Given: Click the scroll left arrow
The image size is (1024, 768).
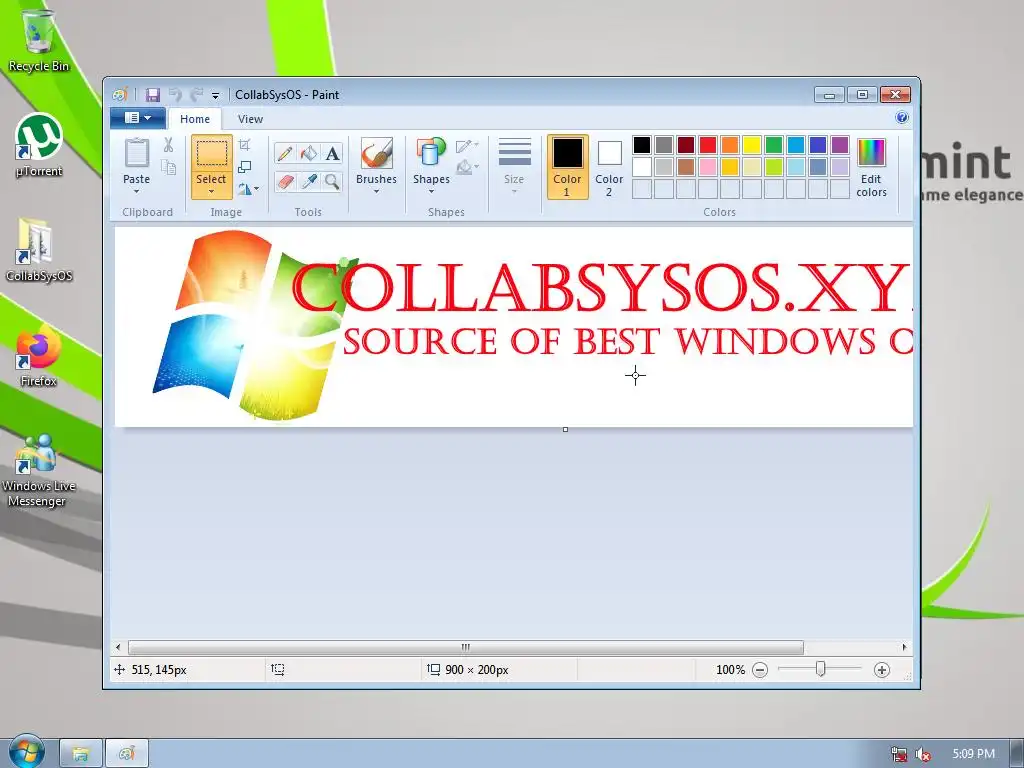Looking at the screenshot, I should coord(118,647).
